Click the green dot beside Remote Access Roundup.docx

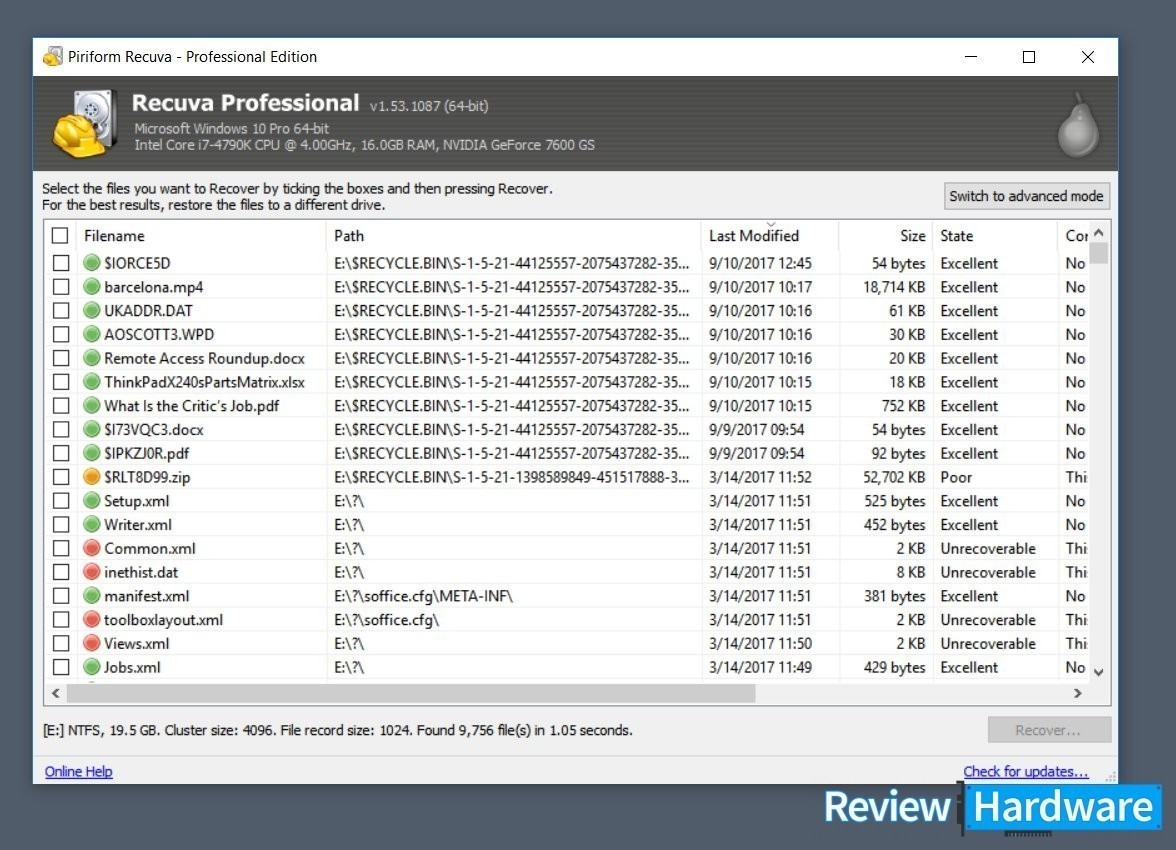click(x=92, y=359)
